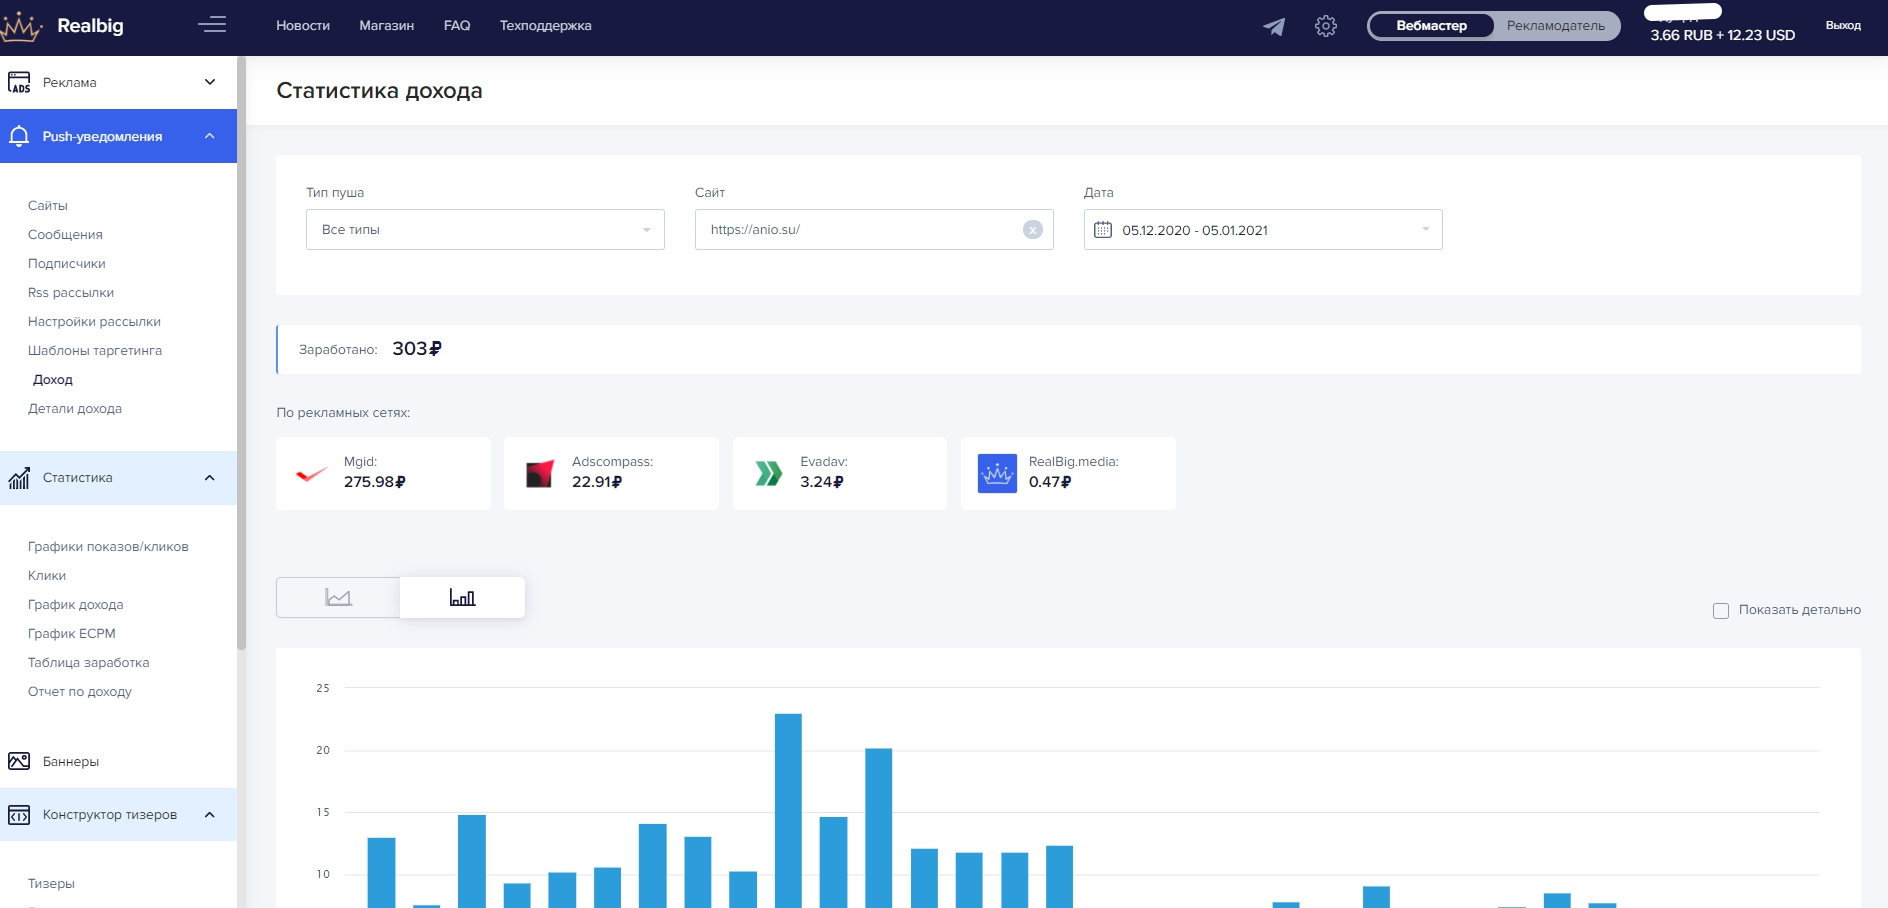Open the date range dropdown
This screenshot has width=1888, height=908.
click(1262, 230)
